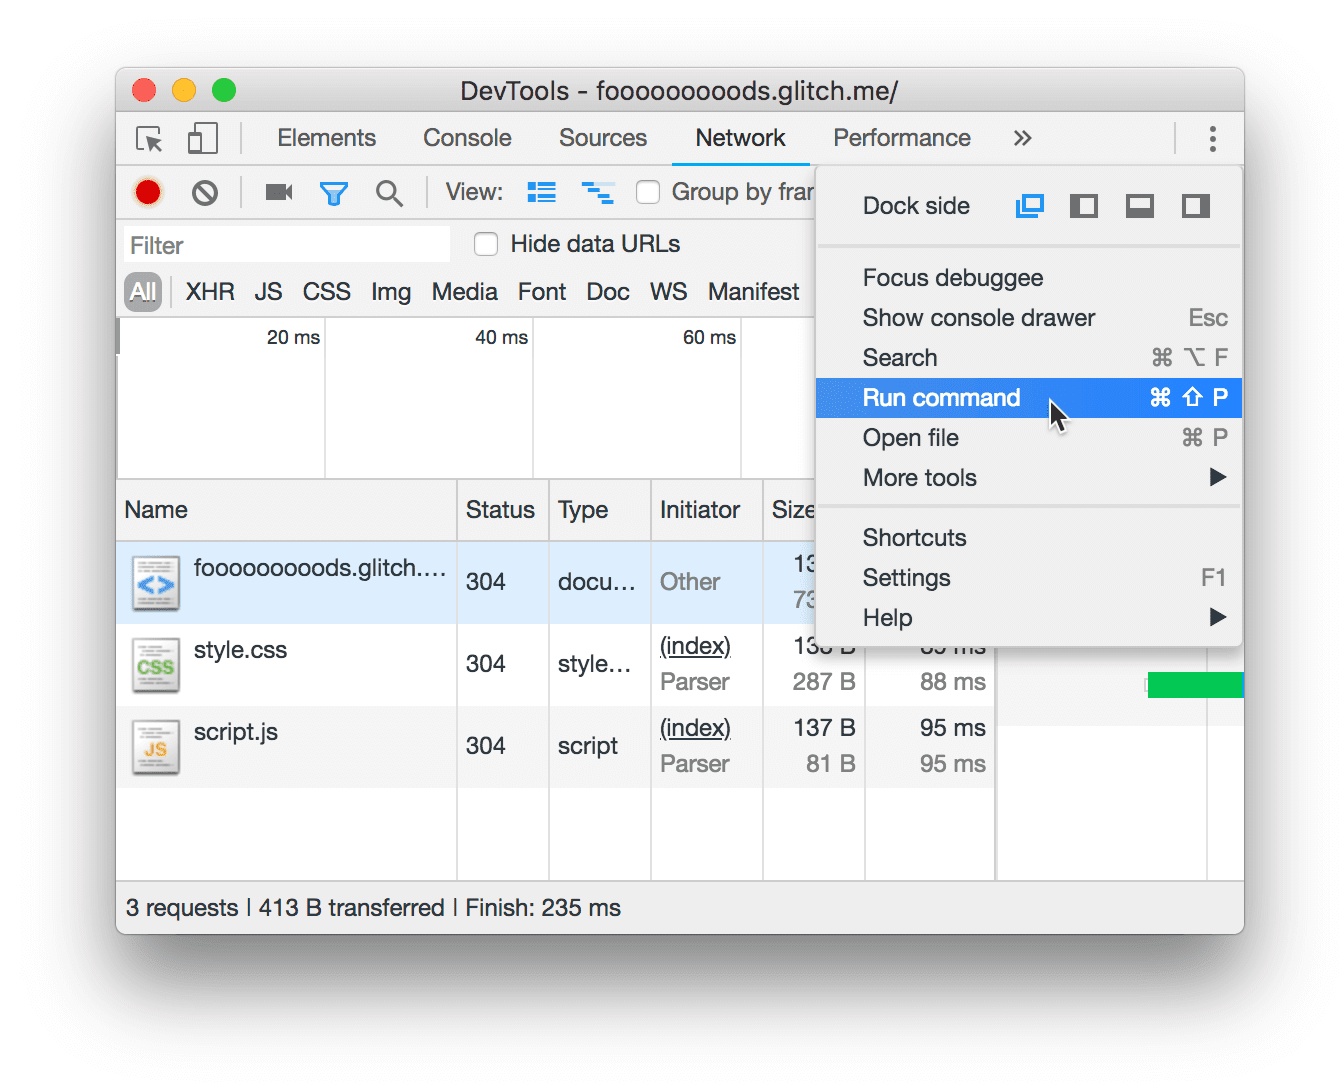
Task: Toggle the network filter funnel icon
Action: tap(333, 192)
